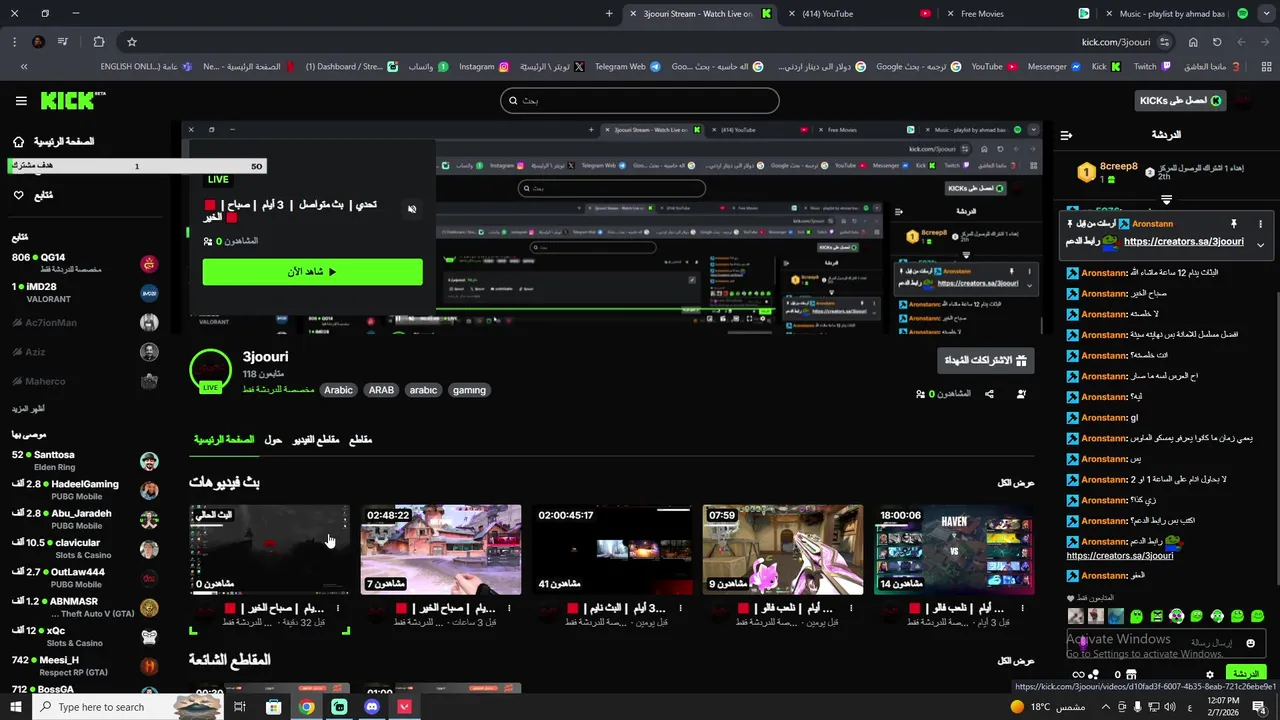Open the creators.sa/3joouri link in chat message

tap(1119, 556)
